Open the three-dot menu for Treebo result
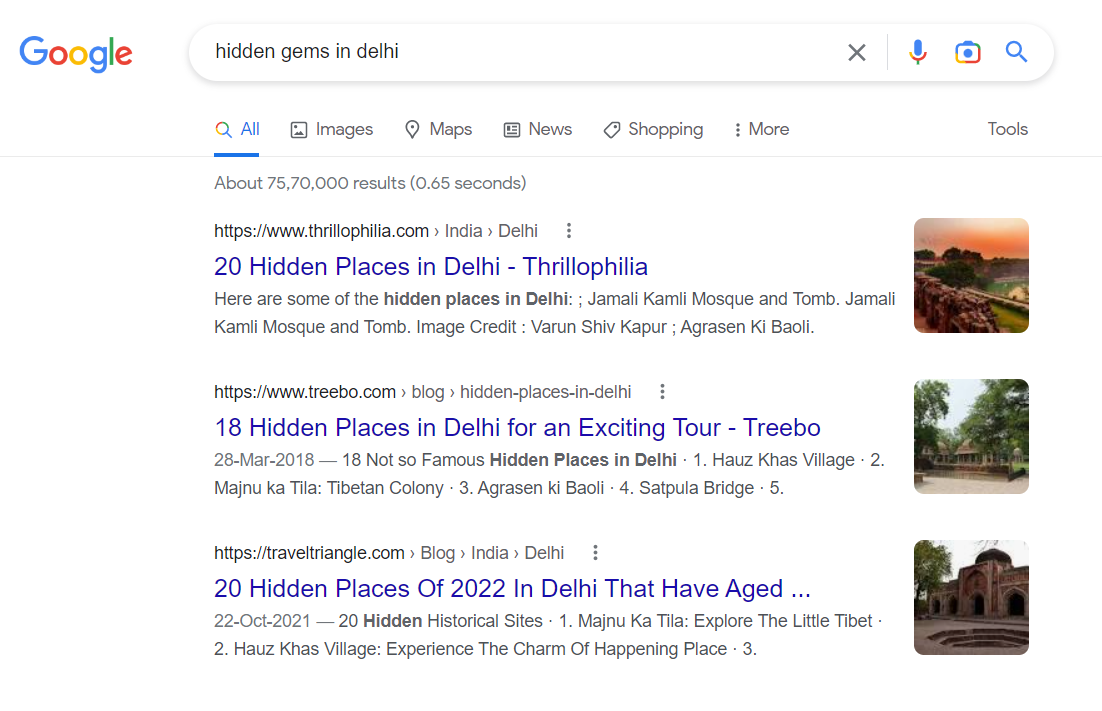This screenshot has width=1102, height=711. click(662, 392)
